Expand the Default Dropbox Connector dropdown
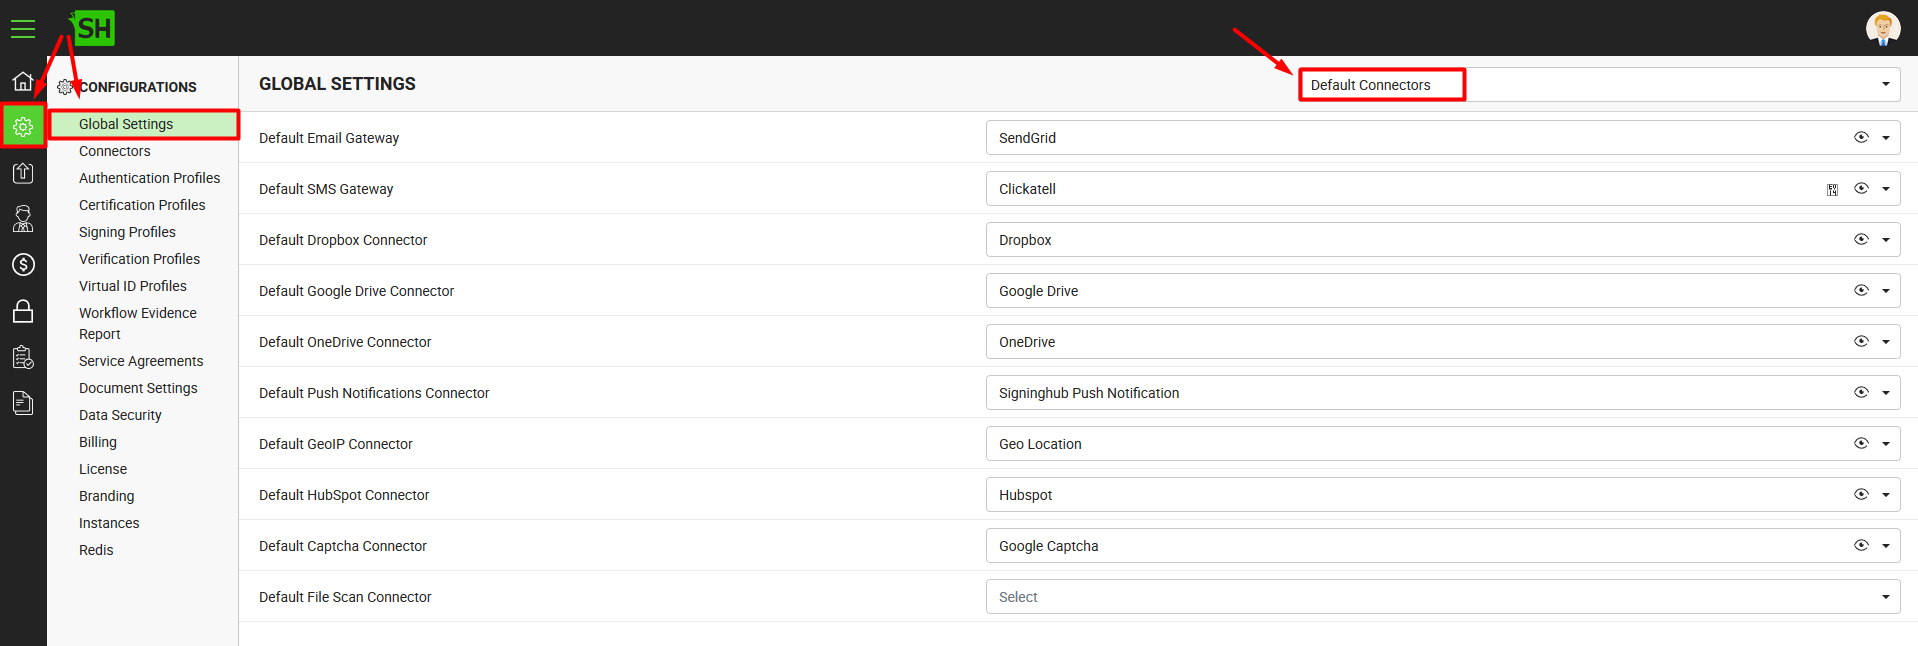The height and width of the screenshot is (646, 1918). tap(1886, 240)
